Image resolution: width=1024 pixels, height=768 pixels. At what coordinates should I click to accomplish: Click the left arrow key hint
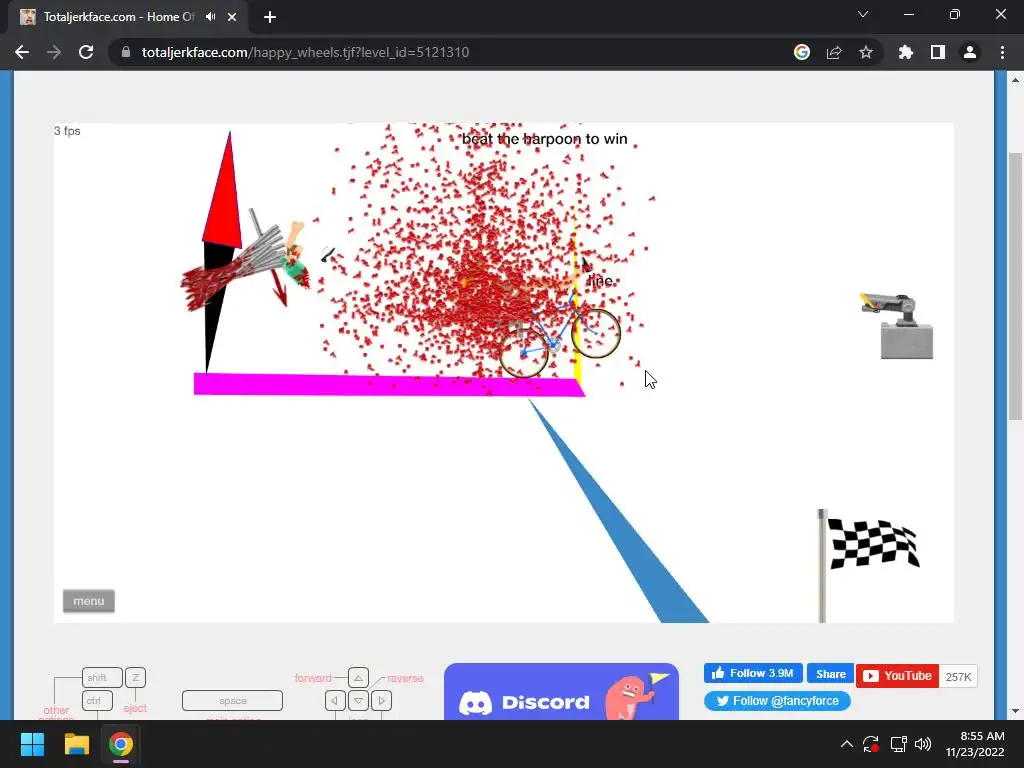point(335,701)
